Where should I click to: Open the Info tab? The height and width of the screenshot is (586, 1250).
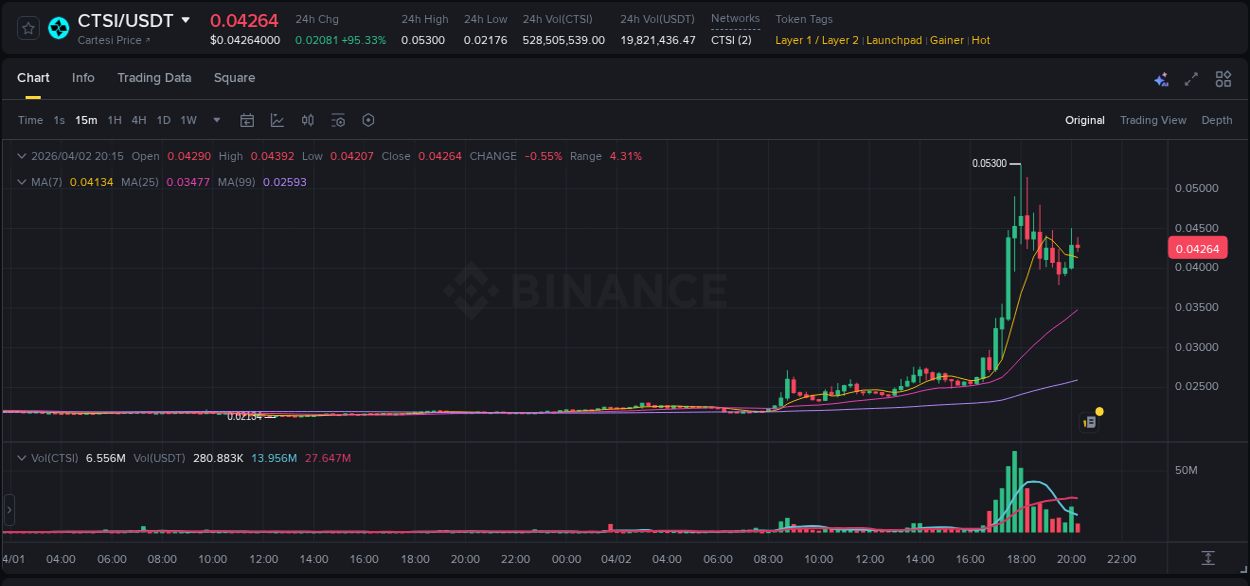pyautogui.click(x=83, y=78)
